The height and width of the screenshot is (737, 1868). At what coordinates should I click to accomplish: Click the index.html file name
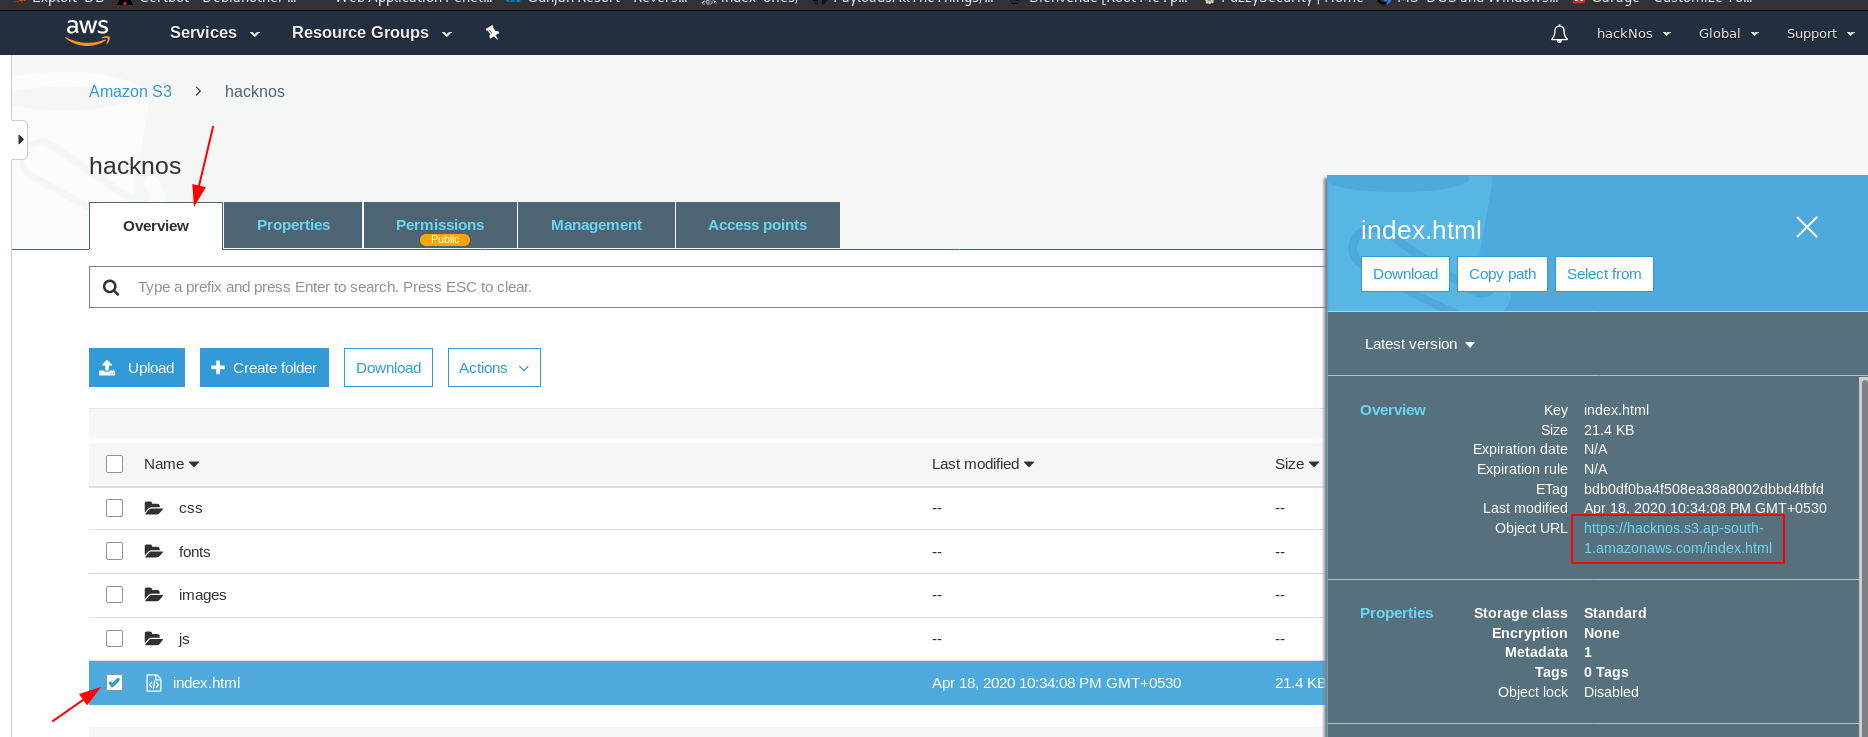pos(206,683)
